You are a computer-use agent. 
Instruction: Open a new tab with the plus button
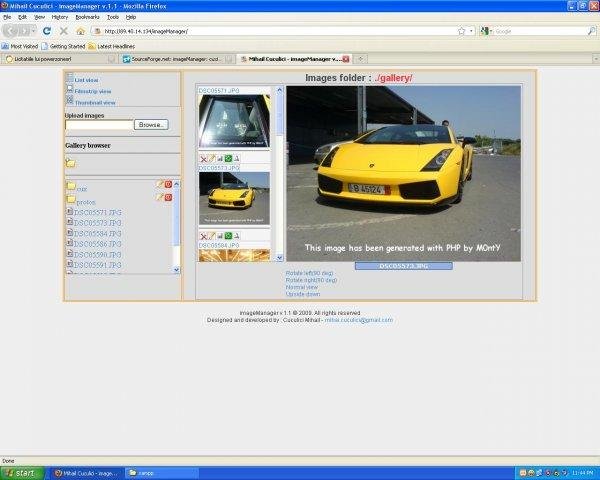360,59
